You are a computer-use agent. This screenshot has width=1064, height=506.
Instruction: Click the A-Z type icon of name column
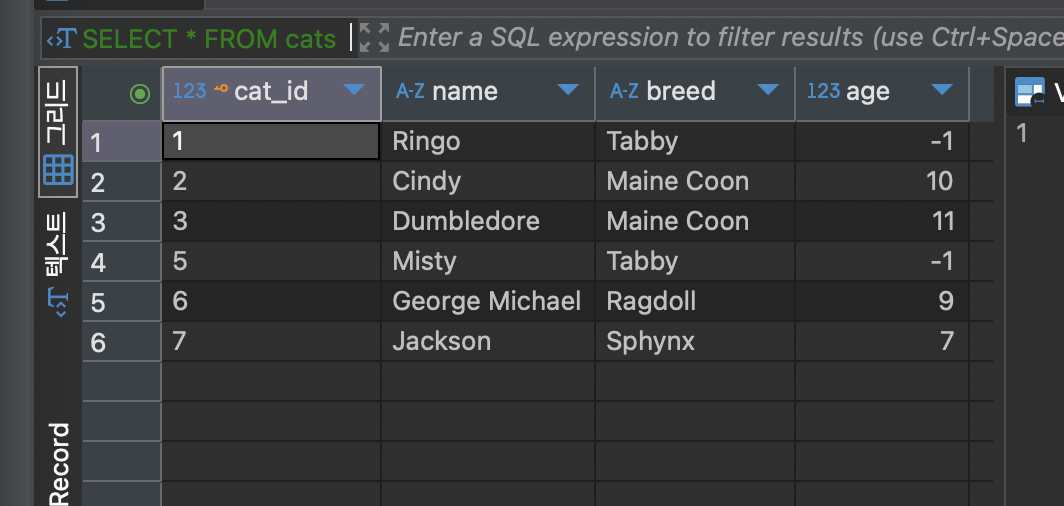click(x=410, y=92)
